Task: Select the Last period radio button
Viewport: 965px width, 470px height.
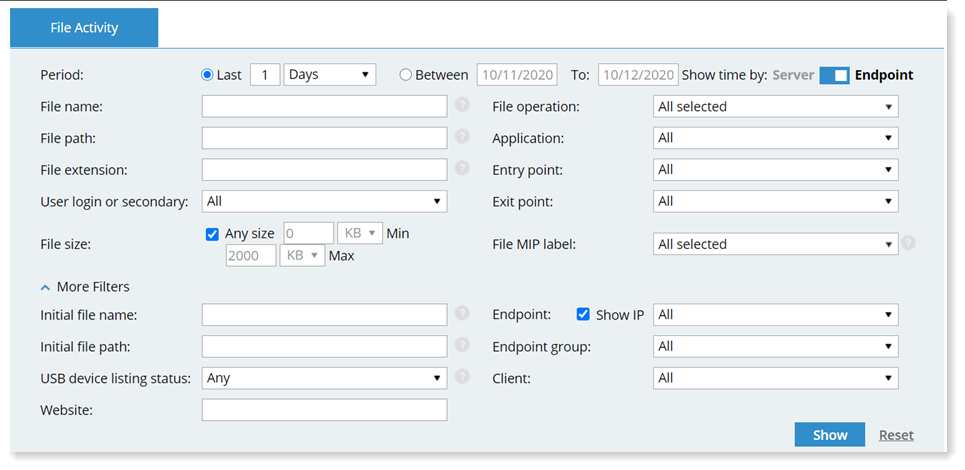Action: (208, 74)
